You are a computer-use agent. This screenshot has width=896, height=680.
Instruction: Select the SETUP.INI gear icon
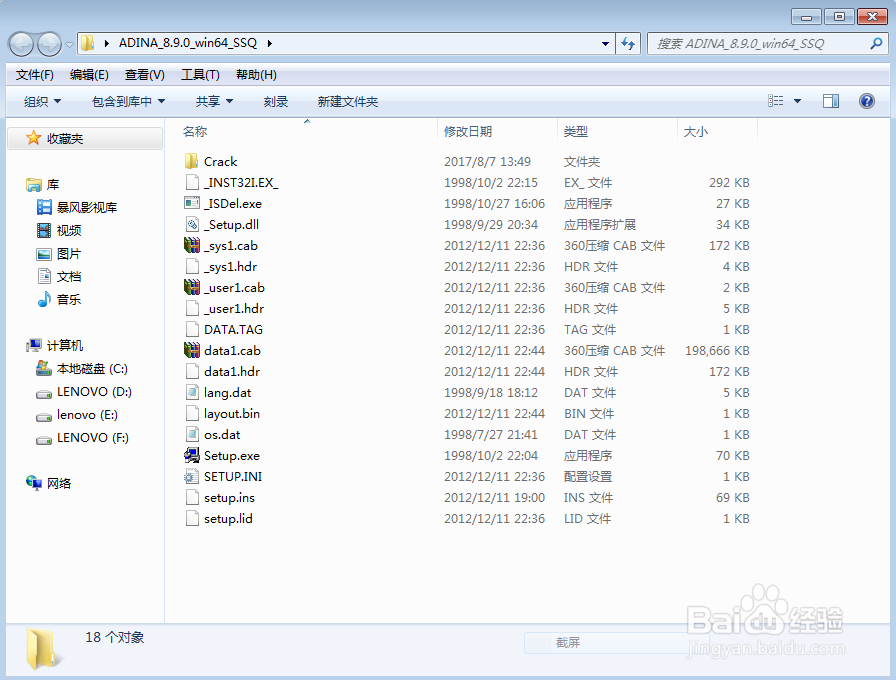[191, 476]
